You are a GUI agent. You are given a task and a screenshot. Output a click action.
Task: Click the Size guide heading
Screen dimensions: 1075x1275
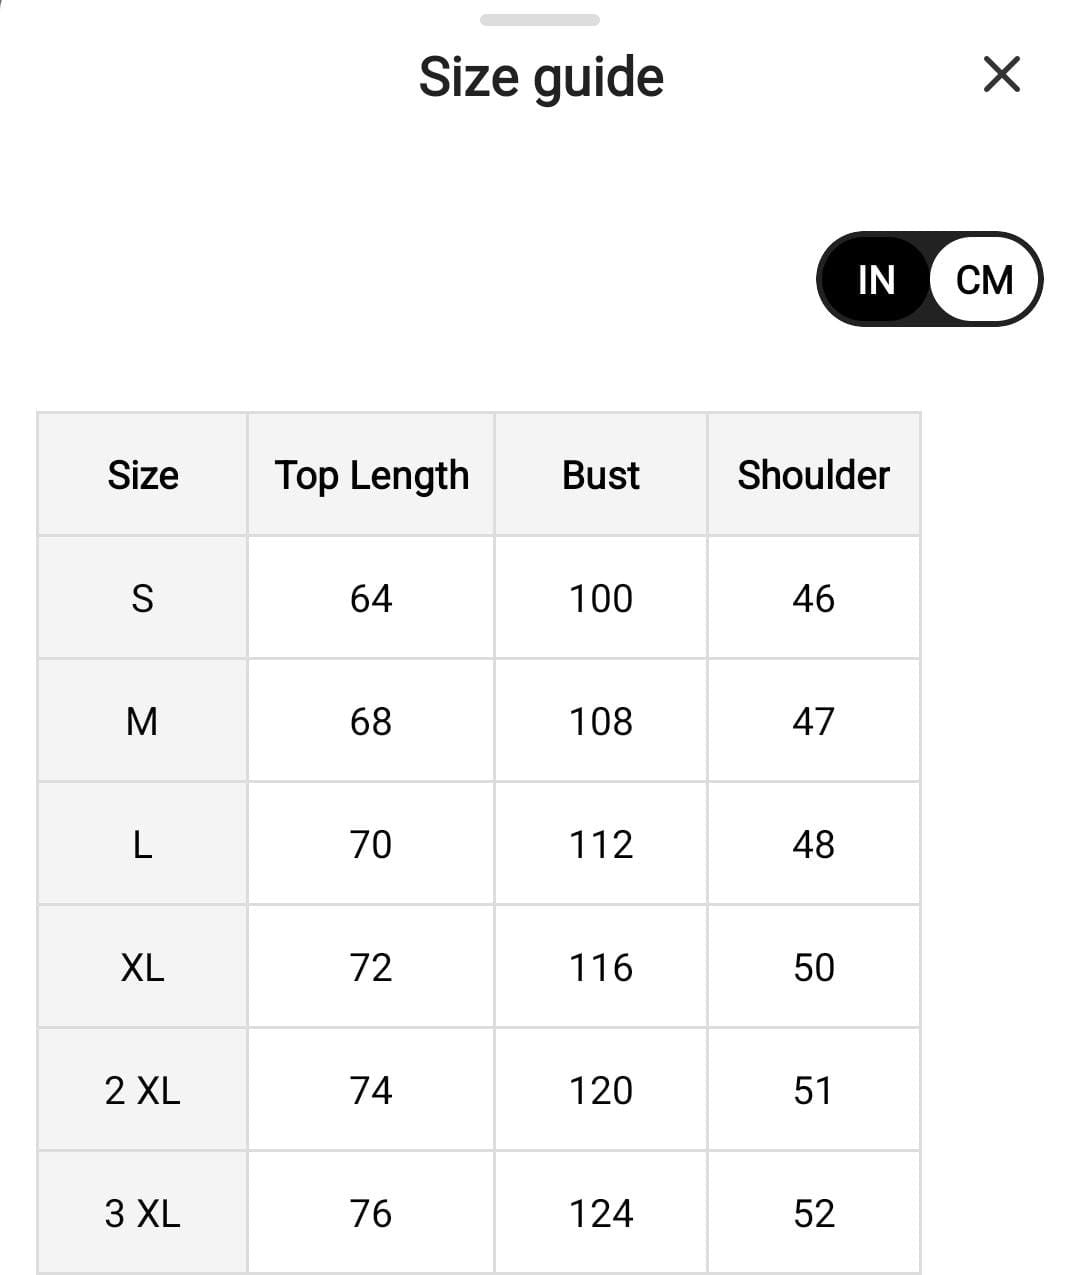click(x=541, y=77)
